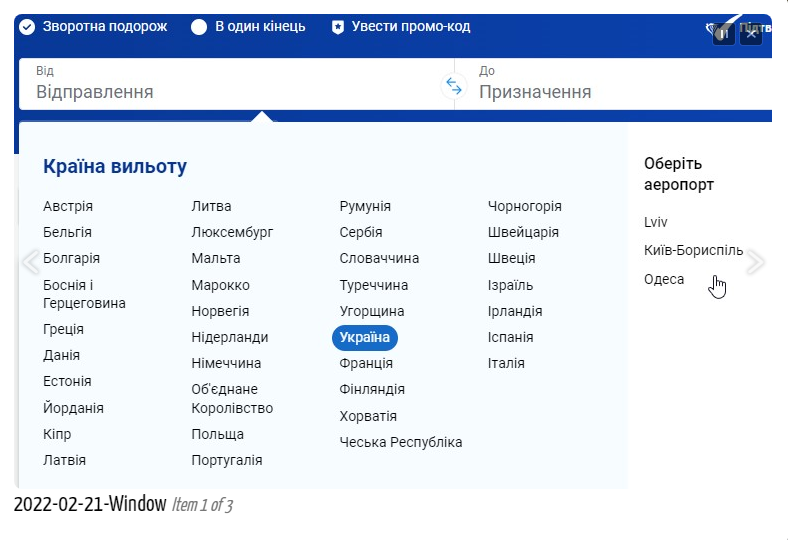Click the promo-code shield icon
788x540 pixels.
click(338, 27)
